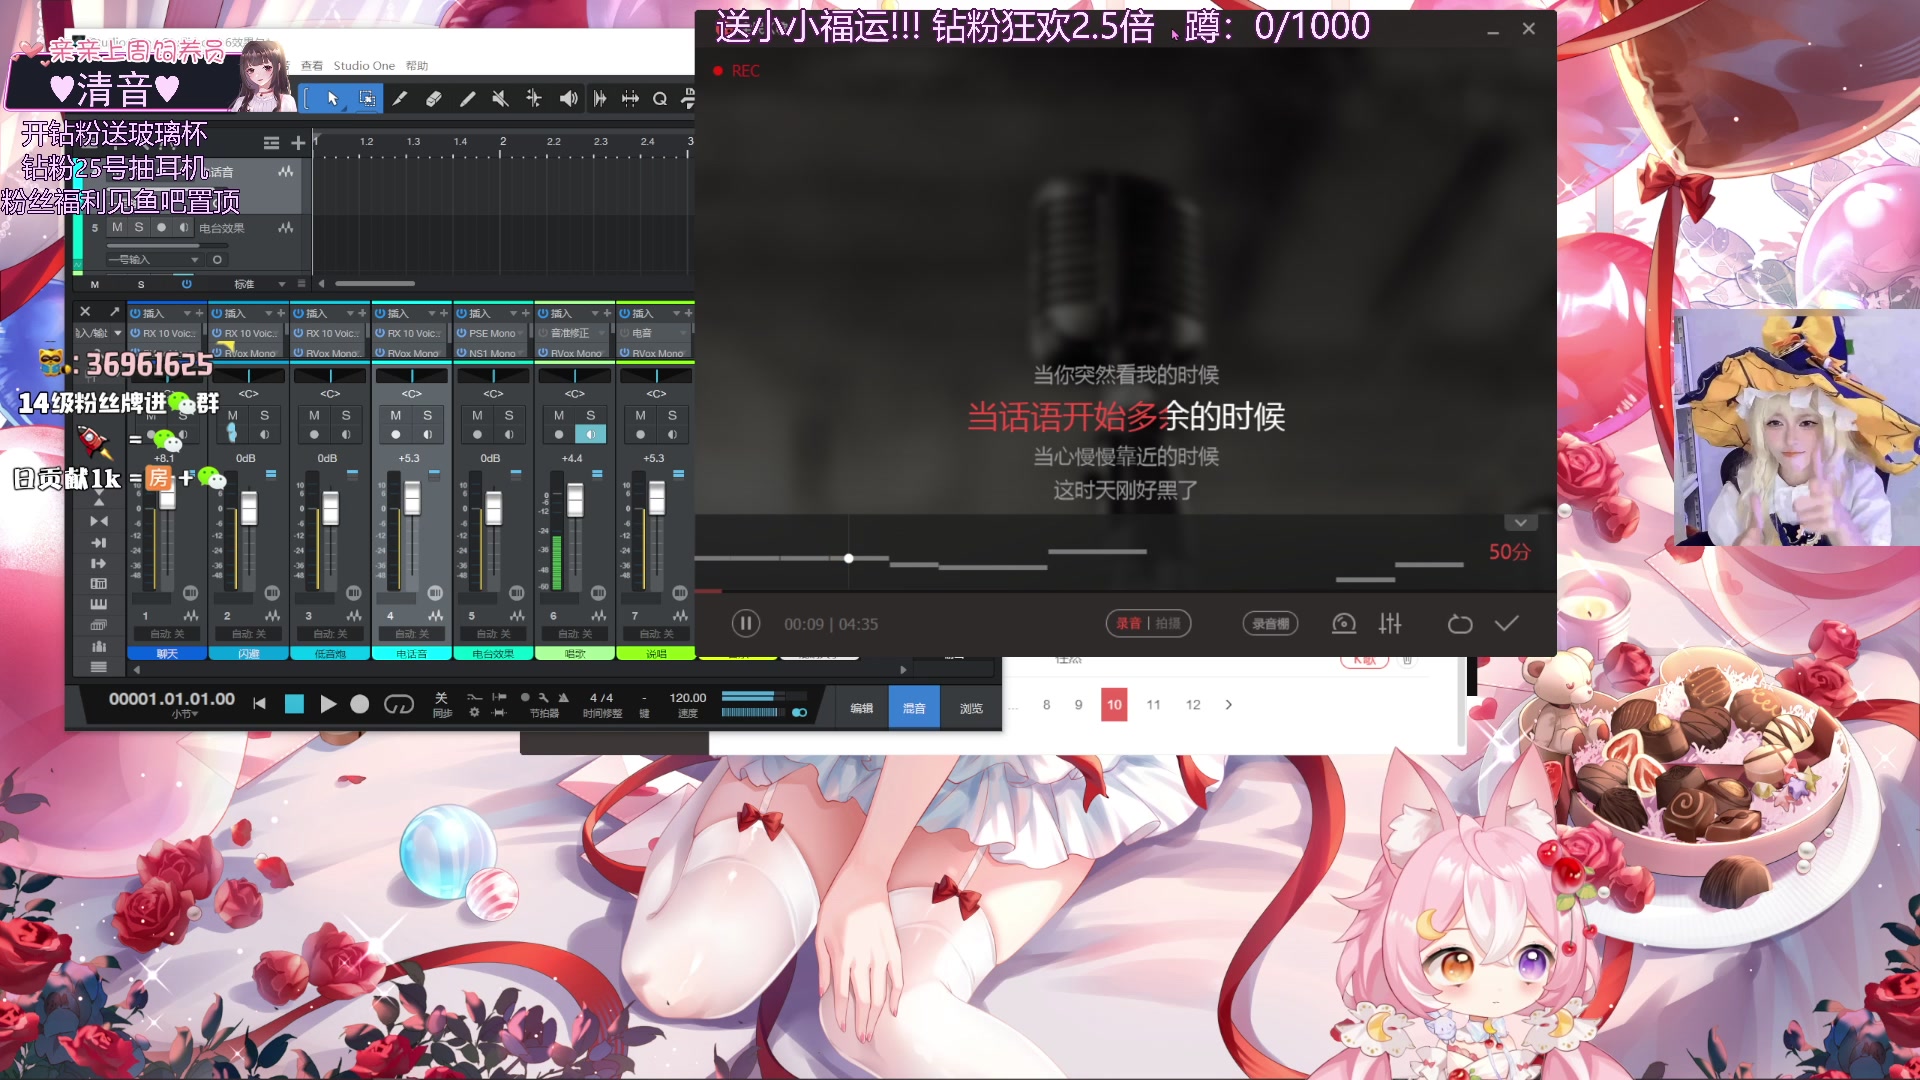1920x1080 pixels.
Task: Open the 标准 track size dropdown
Action: click(x=258, y=284)
